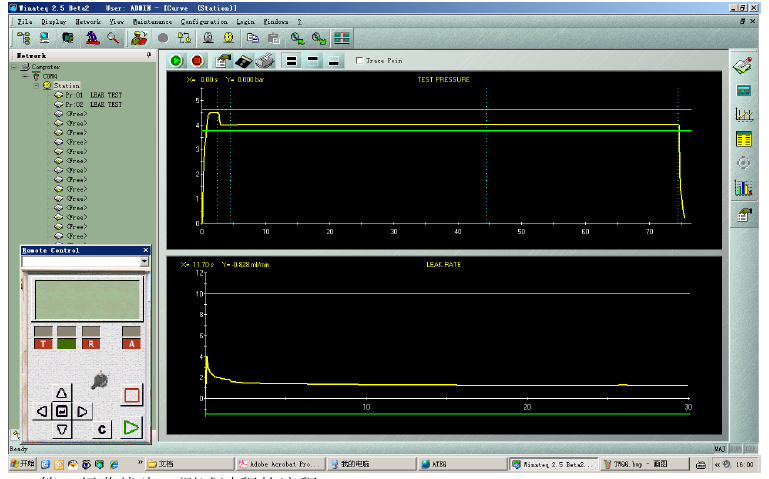Viewport: 769px width, 479px height.
Task: Open the yellow table icon in right sidebar
Action: point(743,139)
